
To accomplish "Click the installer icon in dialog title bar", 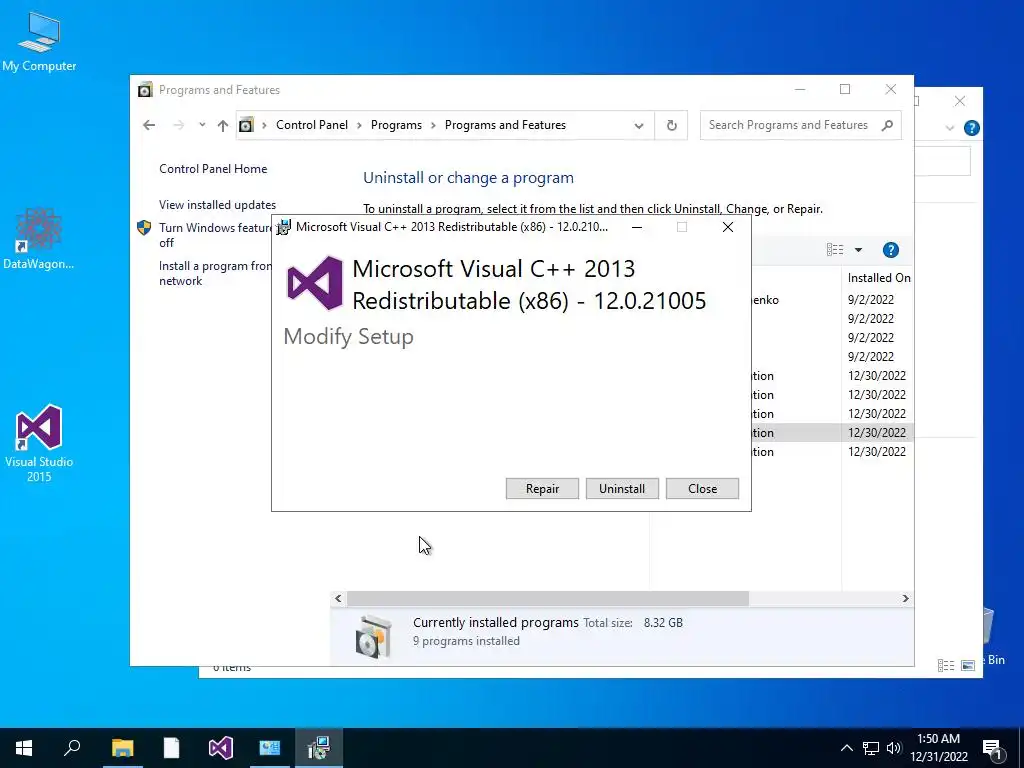I will pyautogui.click(x=283, y=227).
